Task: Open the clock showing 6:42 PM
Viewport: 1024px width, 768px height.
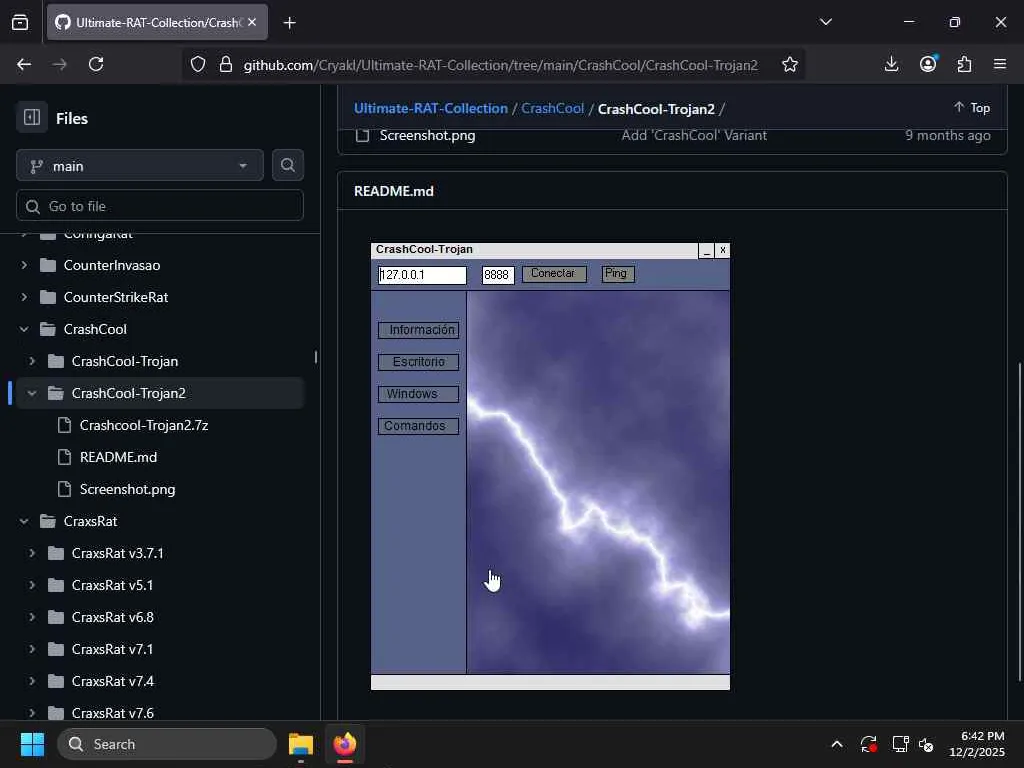Action: click(x=977, y=744)
